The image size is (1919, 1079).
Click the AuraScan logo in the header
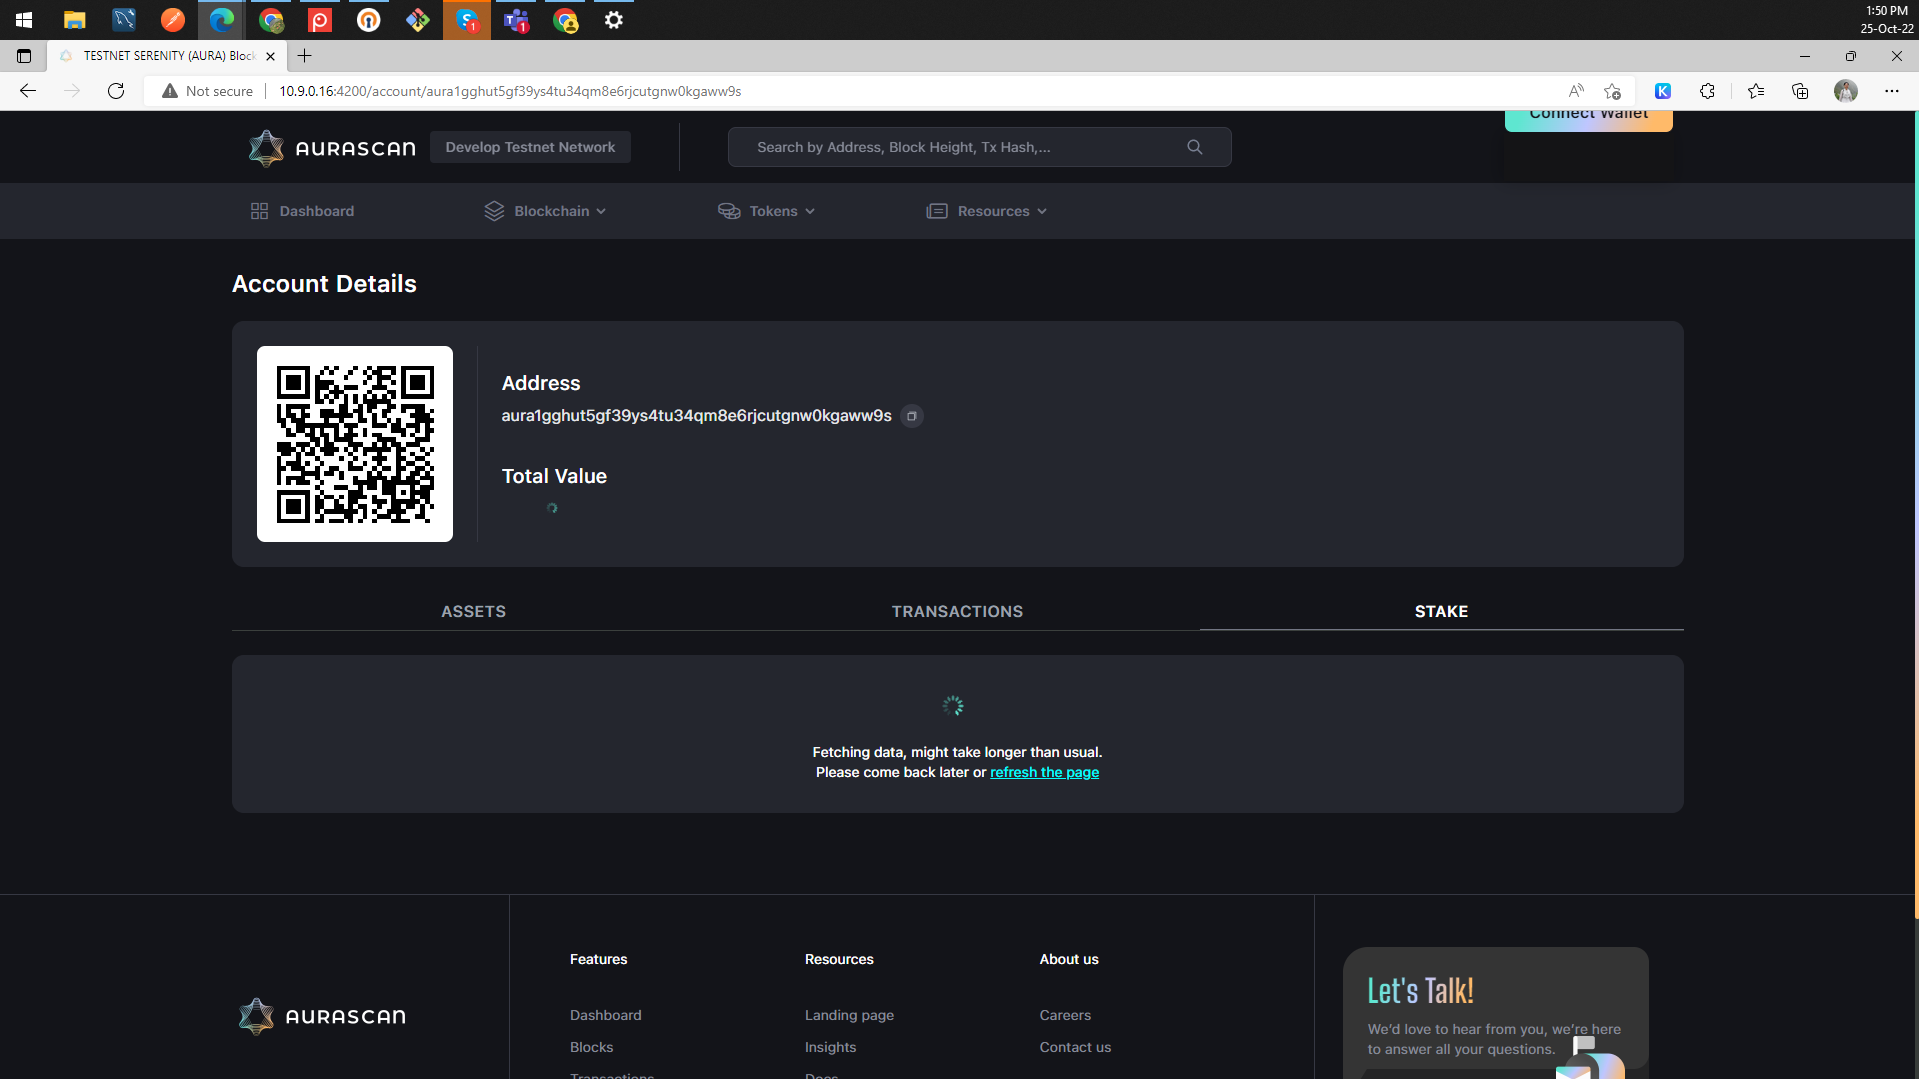pos(331,147)
